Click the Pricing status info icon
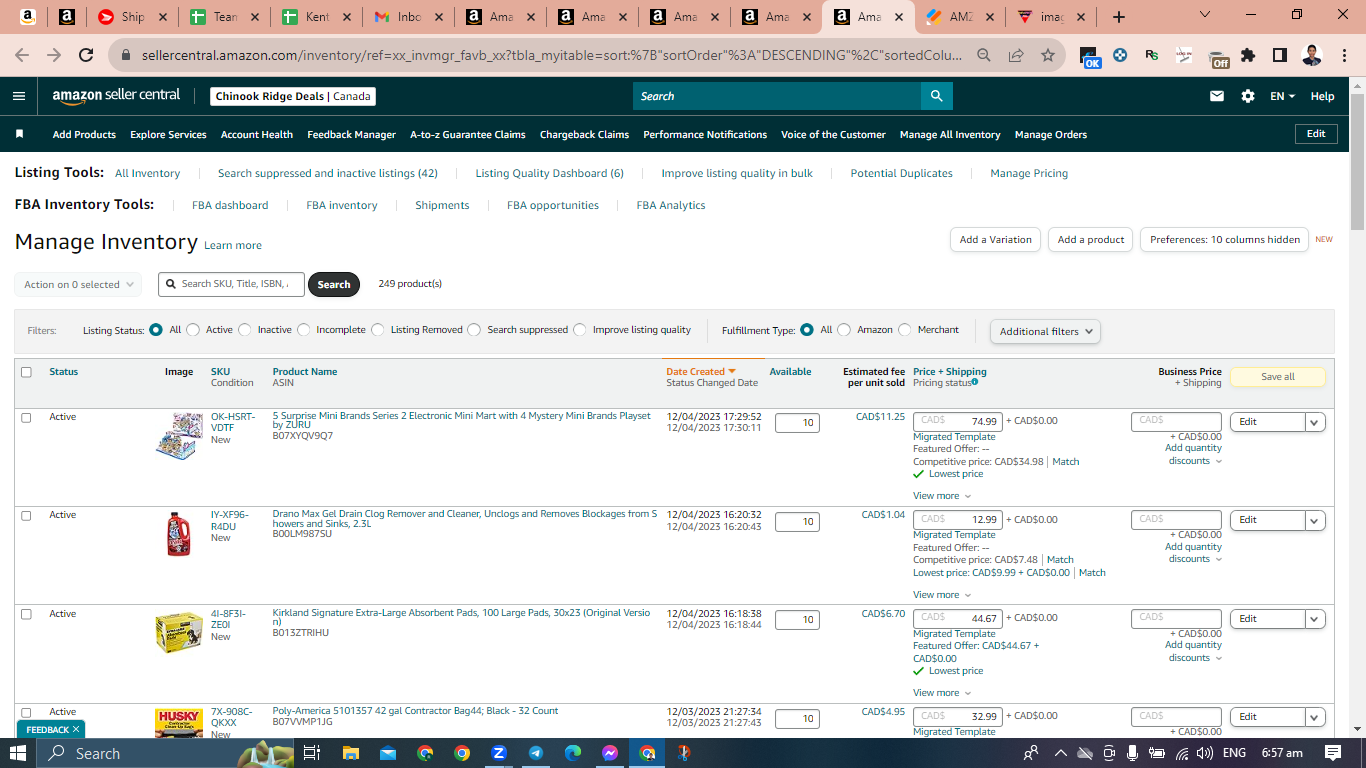Screen dimensions: 1366x768 click(x=975, y=382)
